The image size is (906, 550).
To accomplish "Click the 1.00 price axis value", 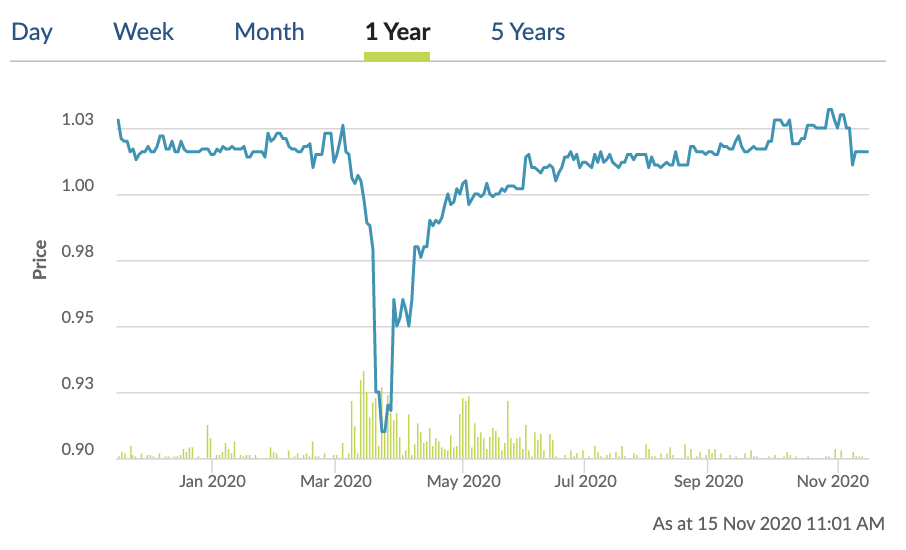I will [x=78, y=187].
